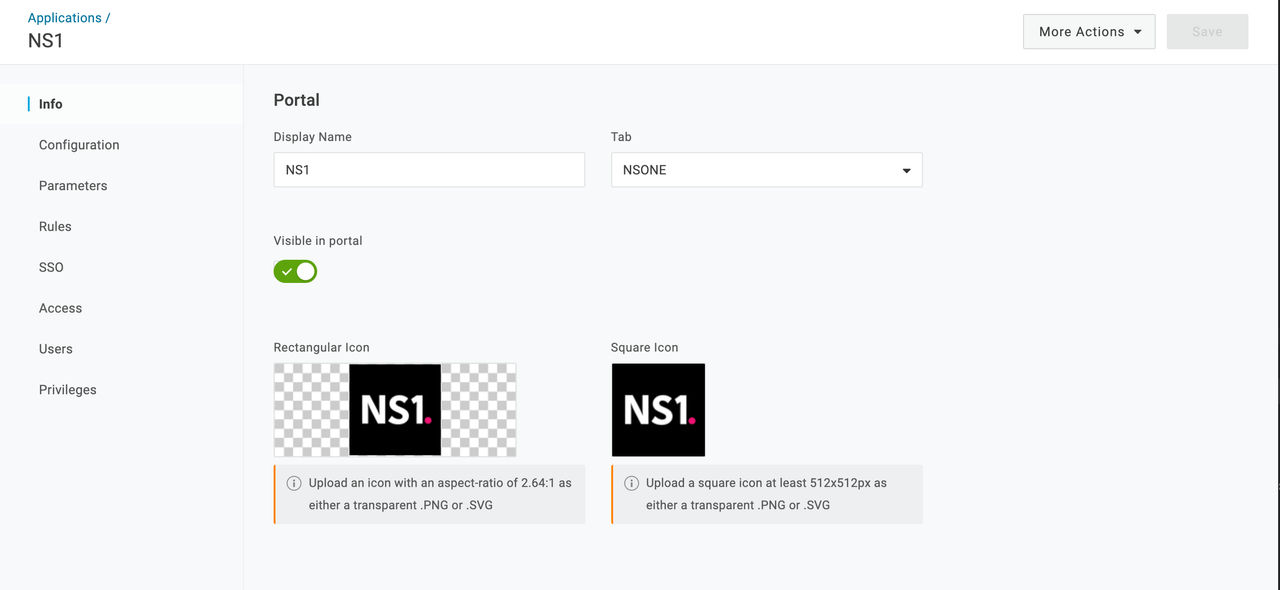
Task: Go to Applications breadcrumb link
Action: coord(65,18)
